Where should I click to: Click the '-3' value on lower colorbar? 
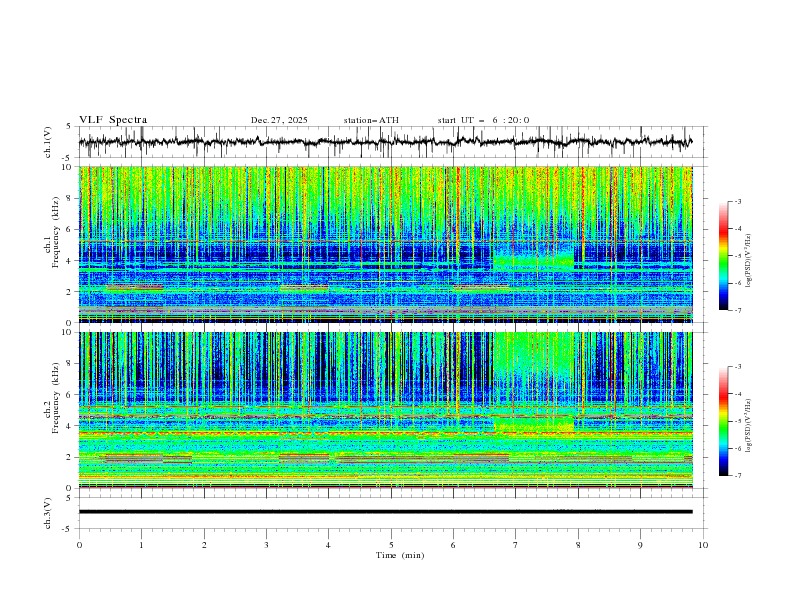point(737,367)
